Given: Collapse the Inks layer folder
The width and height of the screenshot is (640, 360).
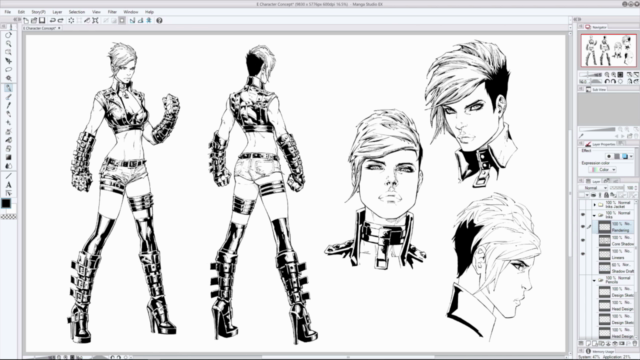Looking at the screenshot, I should pos(594,215).
